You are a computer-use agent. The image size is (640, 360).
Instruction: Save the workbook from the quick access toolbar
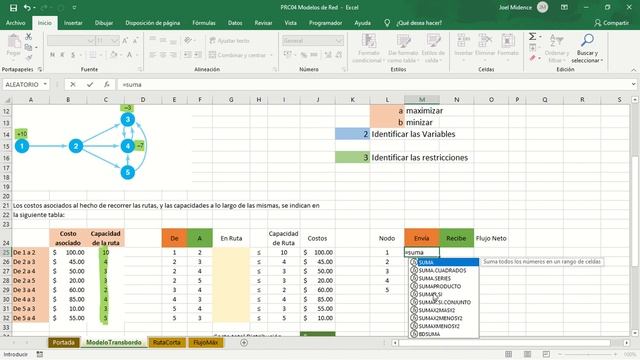coord(13,8)
